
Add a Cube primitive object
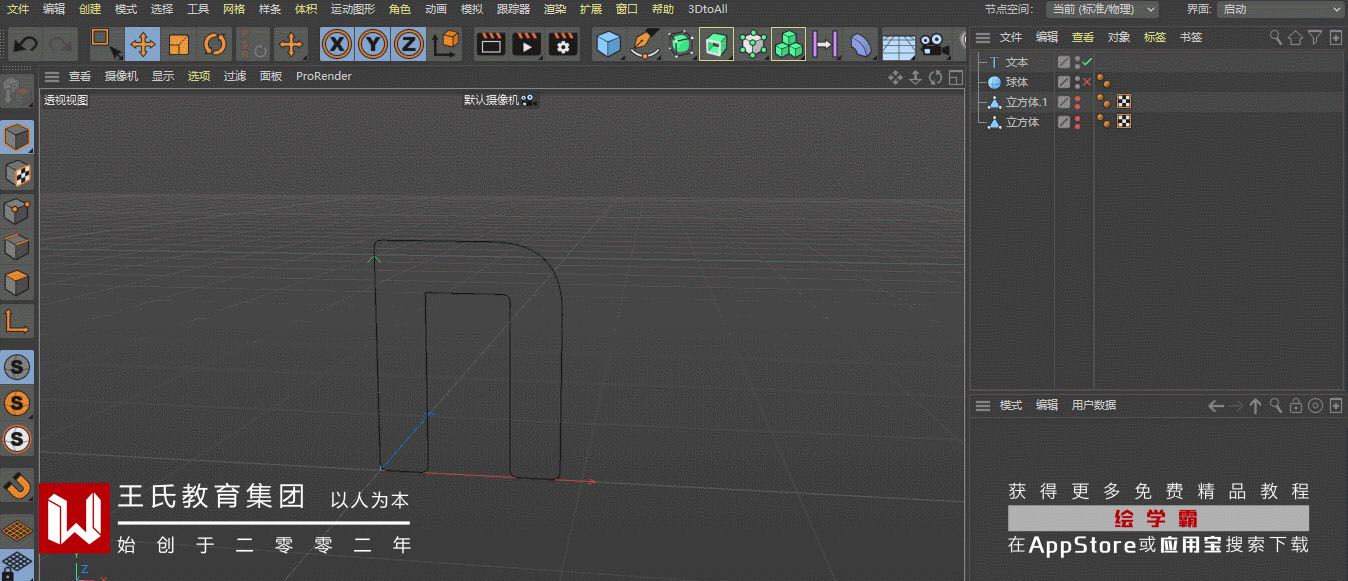(609, 44)
